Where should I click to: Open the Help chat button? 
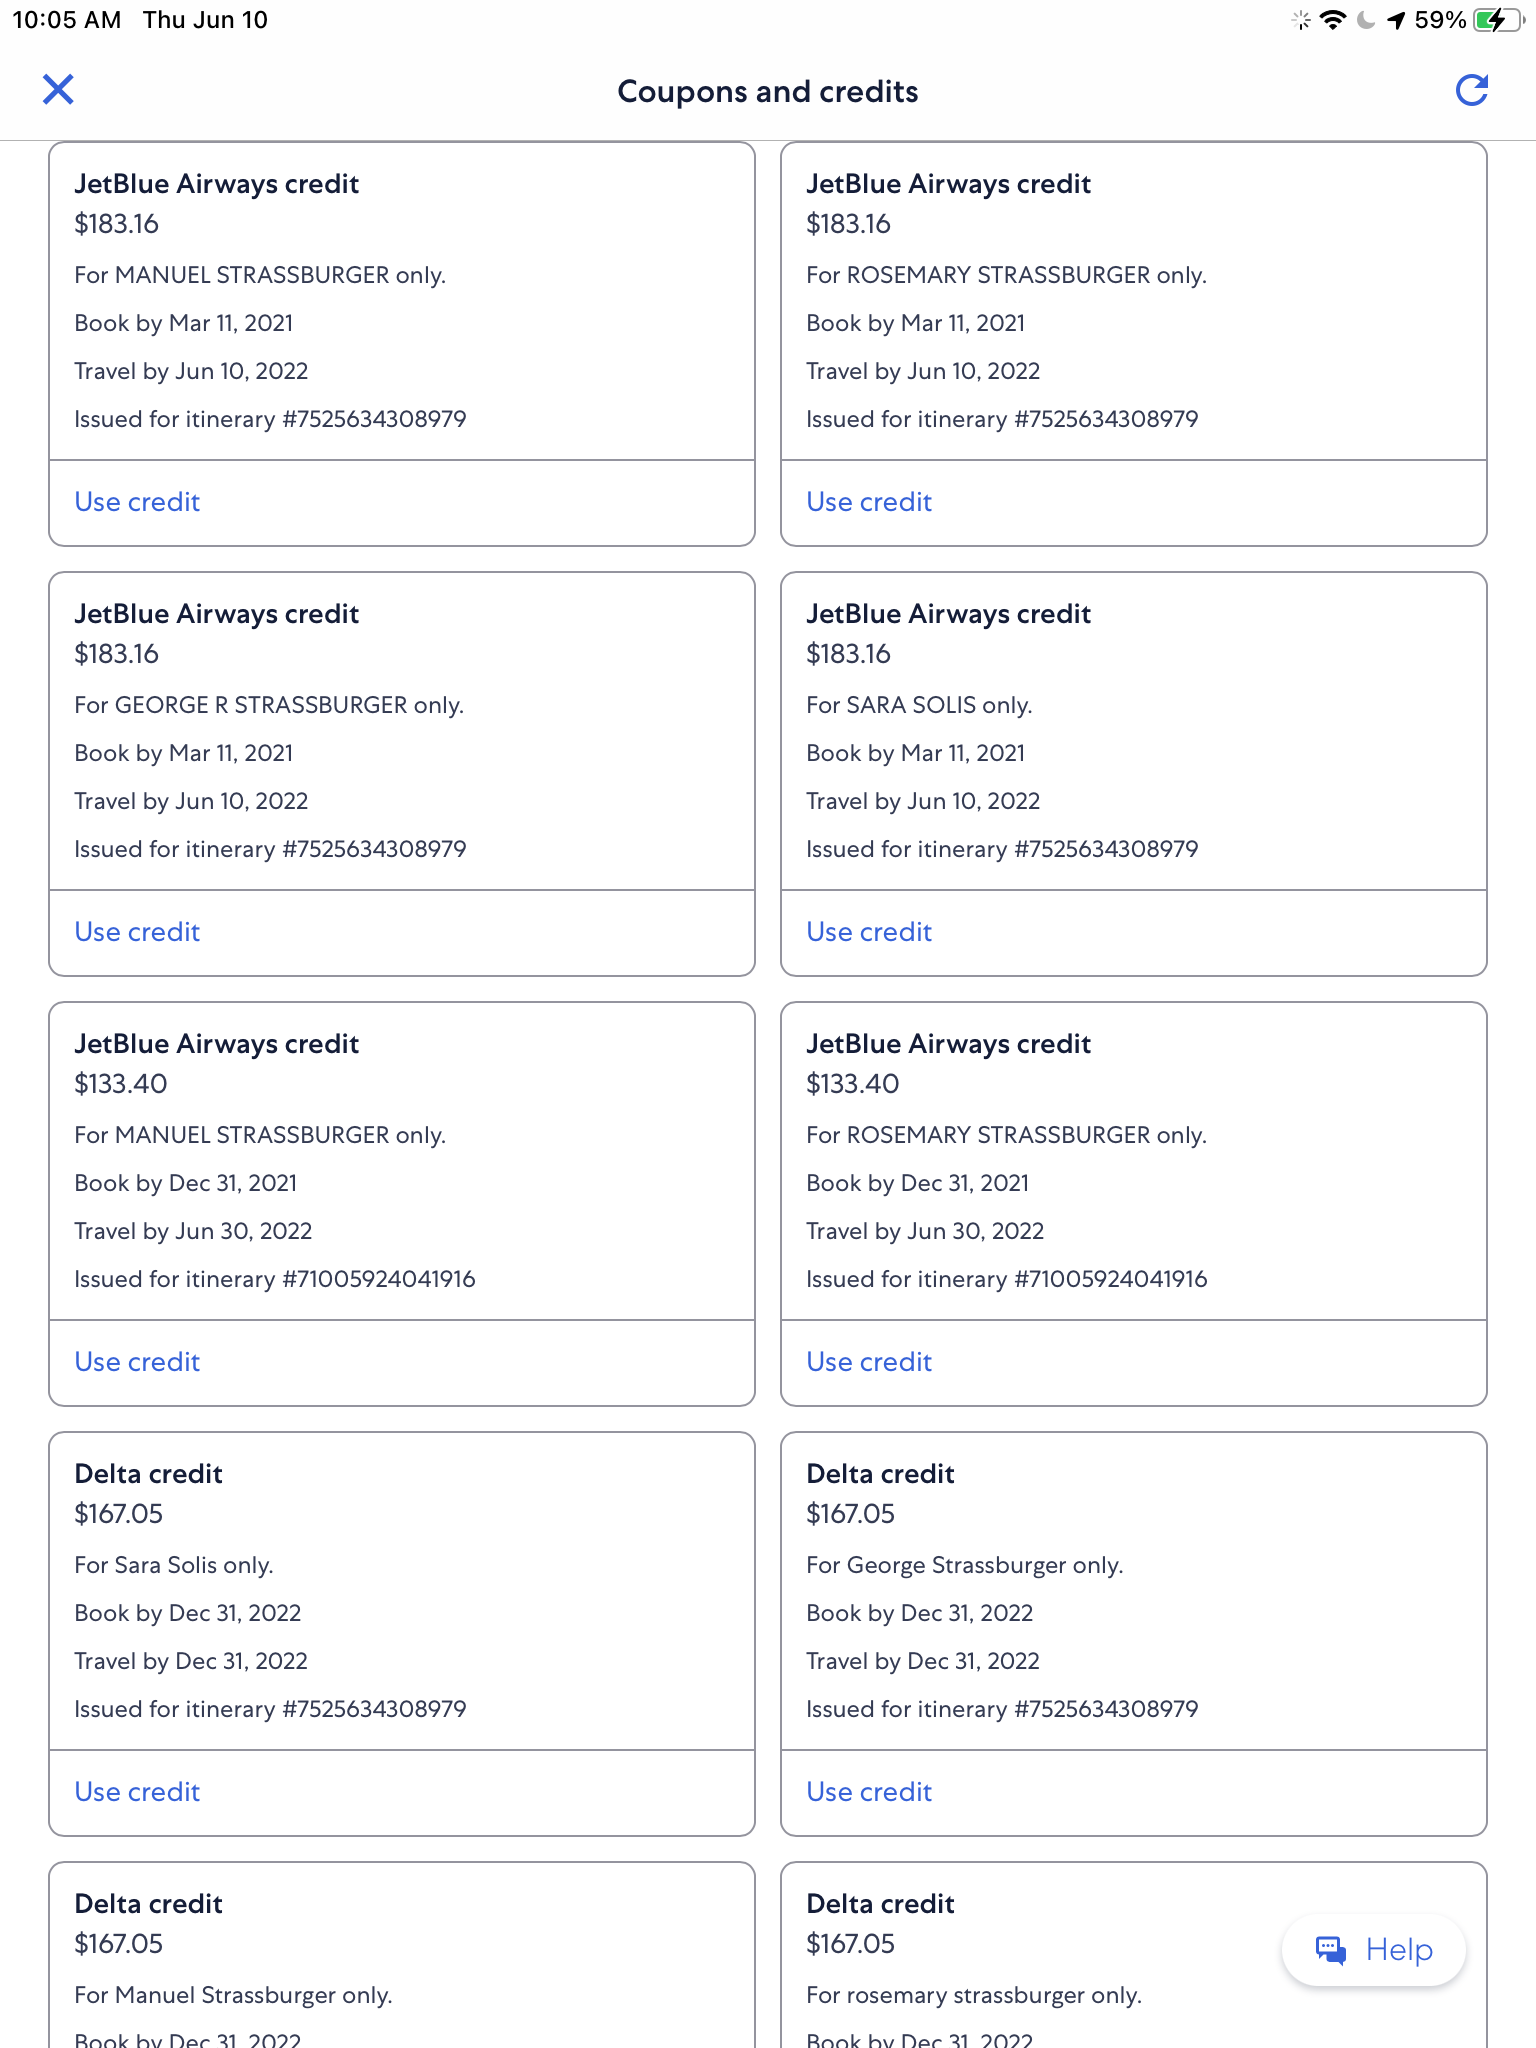pyautogui.click(x=1373, y=1950)
